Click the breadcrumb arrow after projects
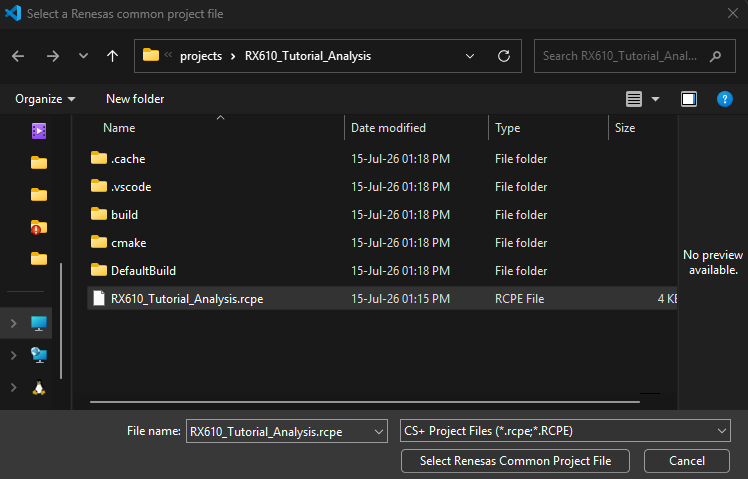Viewport: 748px width, 479px height. click(x=233, y=56)
